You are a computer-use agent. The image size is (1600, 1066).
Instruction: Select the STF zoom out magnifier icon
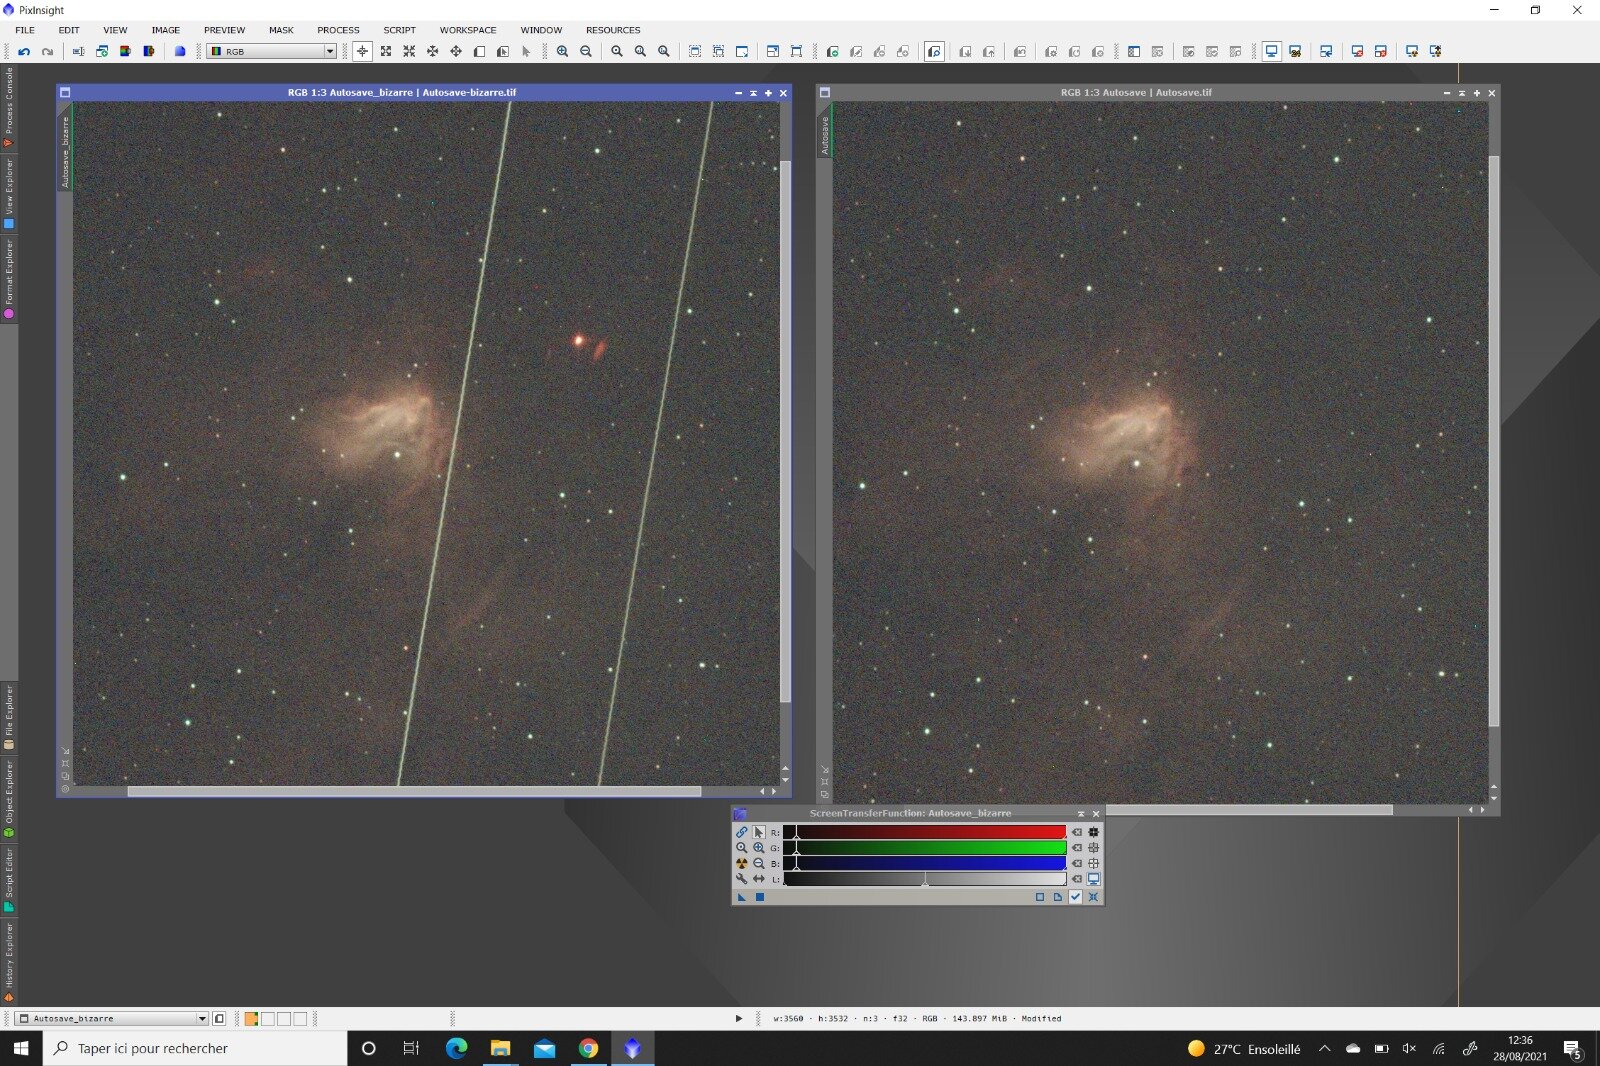pos(759,863)
